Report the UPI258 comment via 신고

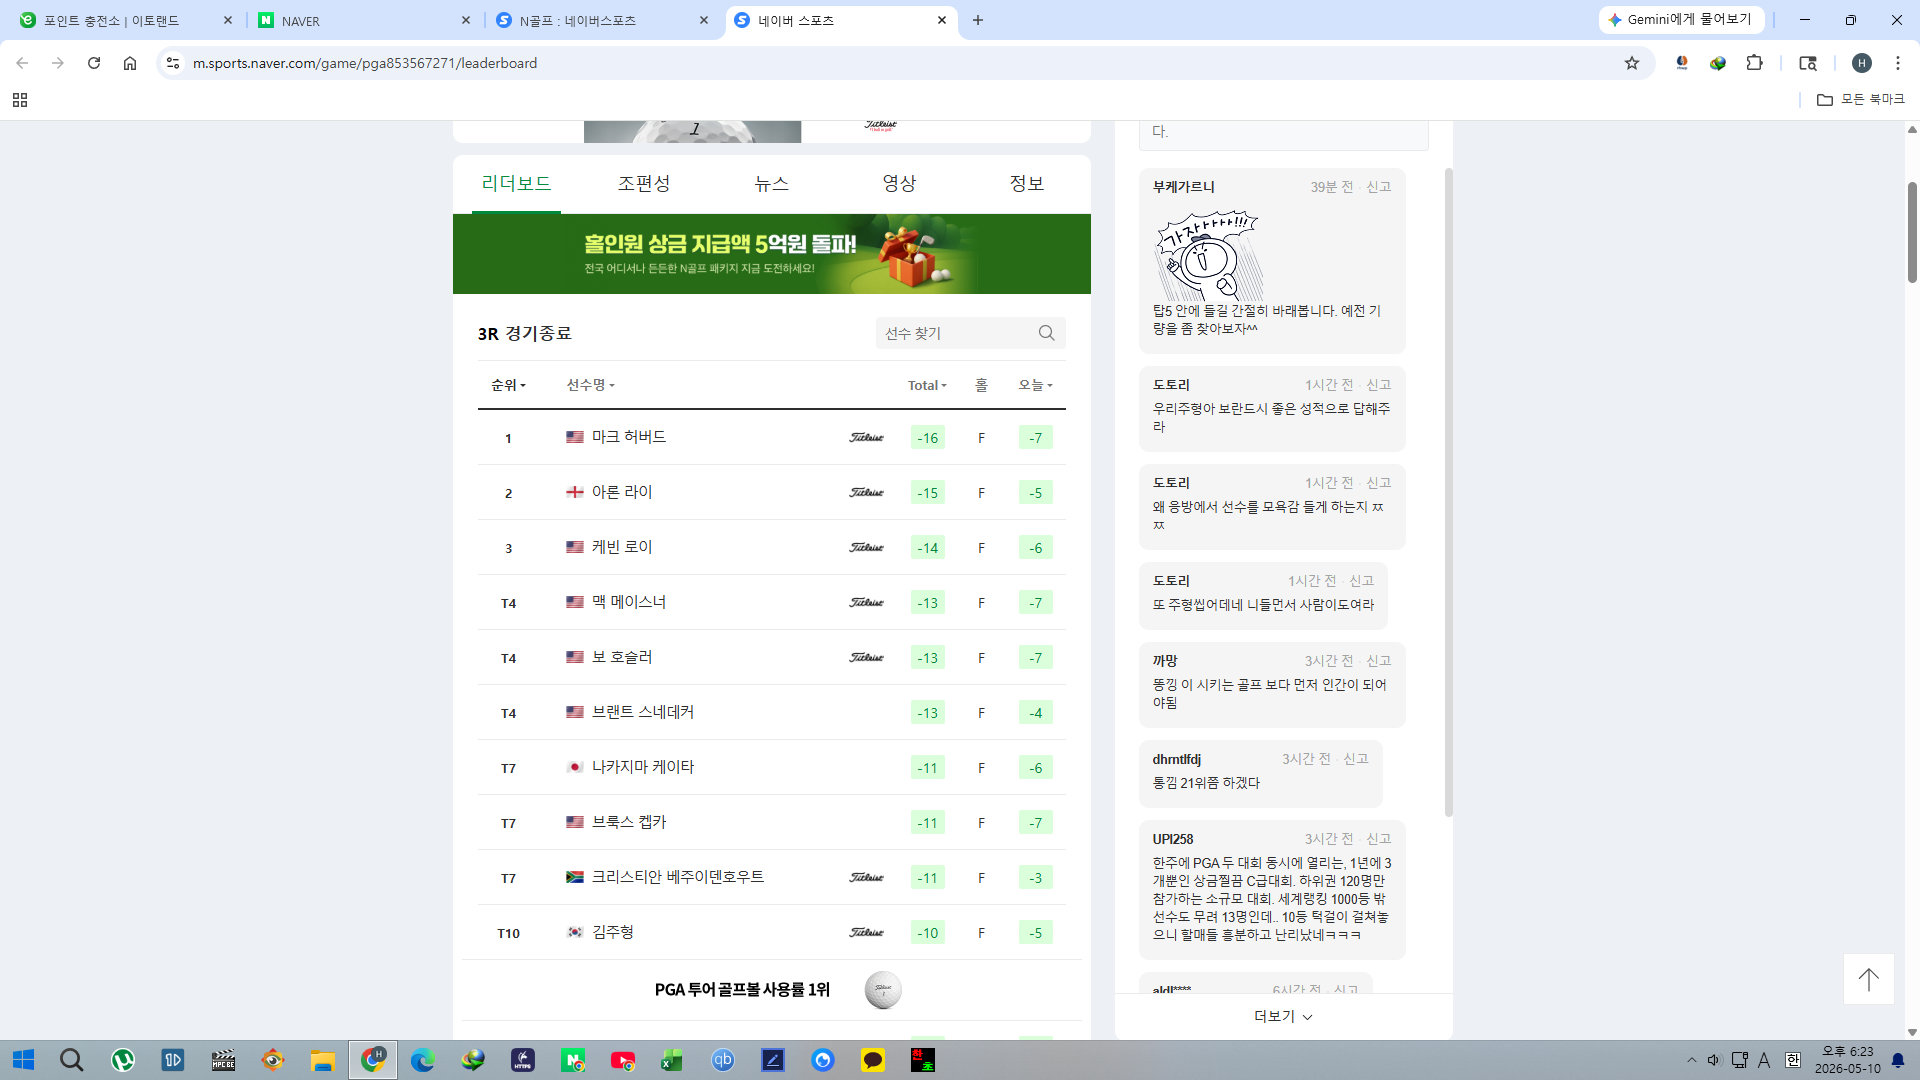coord(1379,839)
